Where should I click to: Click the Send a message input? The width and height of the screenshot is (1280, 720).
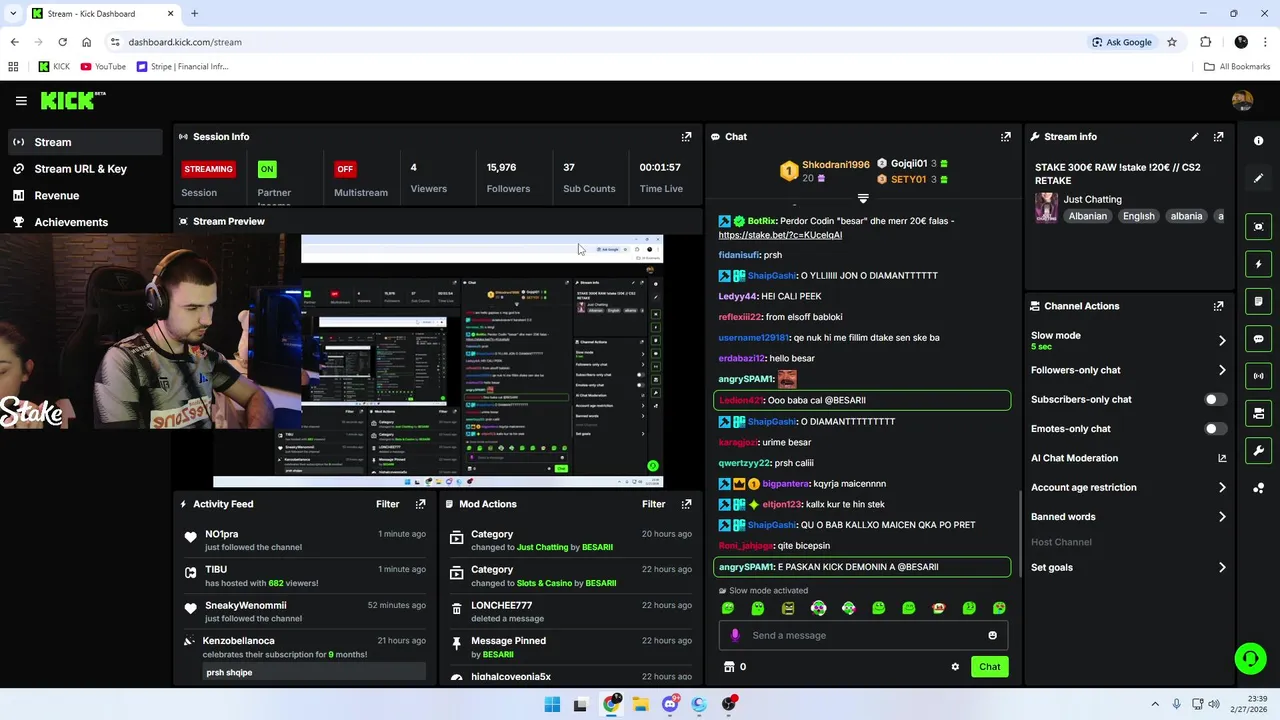pos(863,635)
